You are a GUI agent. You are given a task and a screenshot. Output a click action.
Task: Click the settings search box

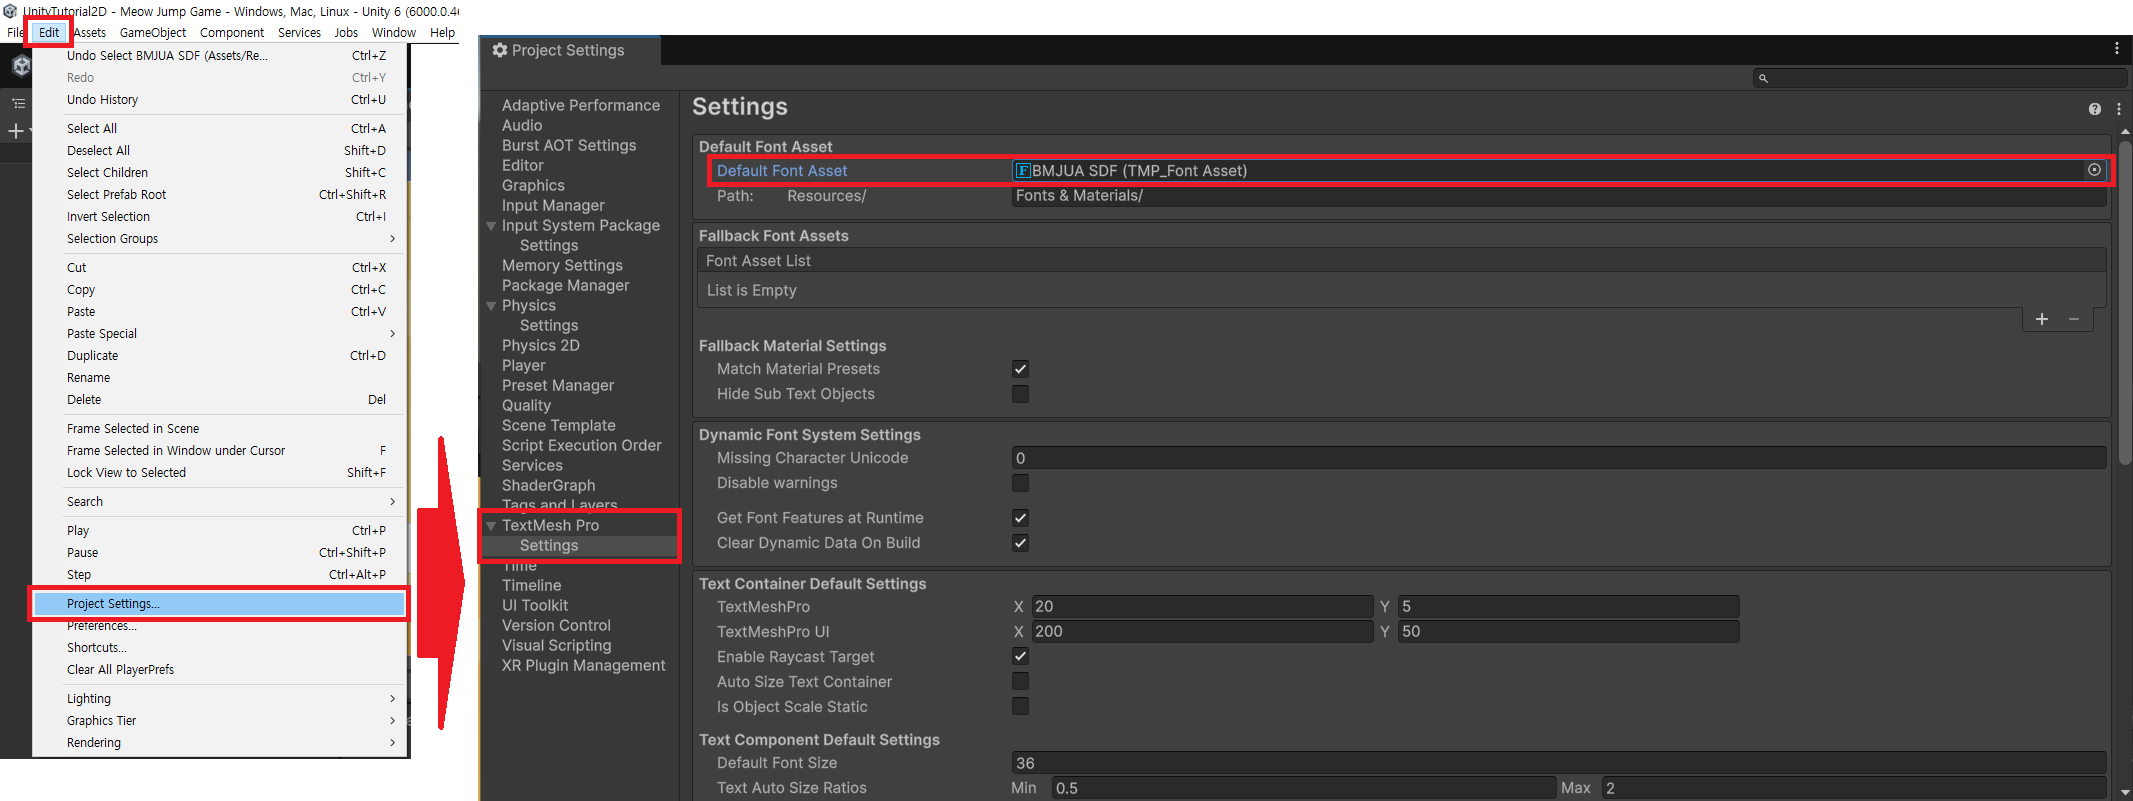[x=1939, y=78]
